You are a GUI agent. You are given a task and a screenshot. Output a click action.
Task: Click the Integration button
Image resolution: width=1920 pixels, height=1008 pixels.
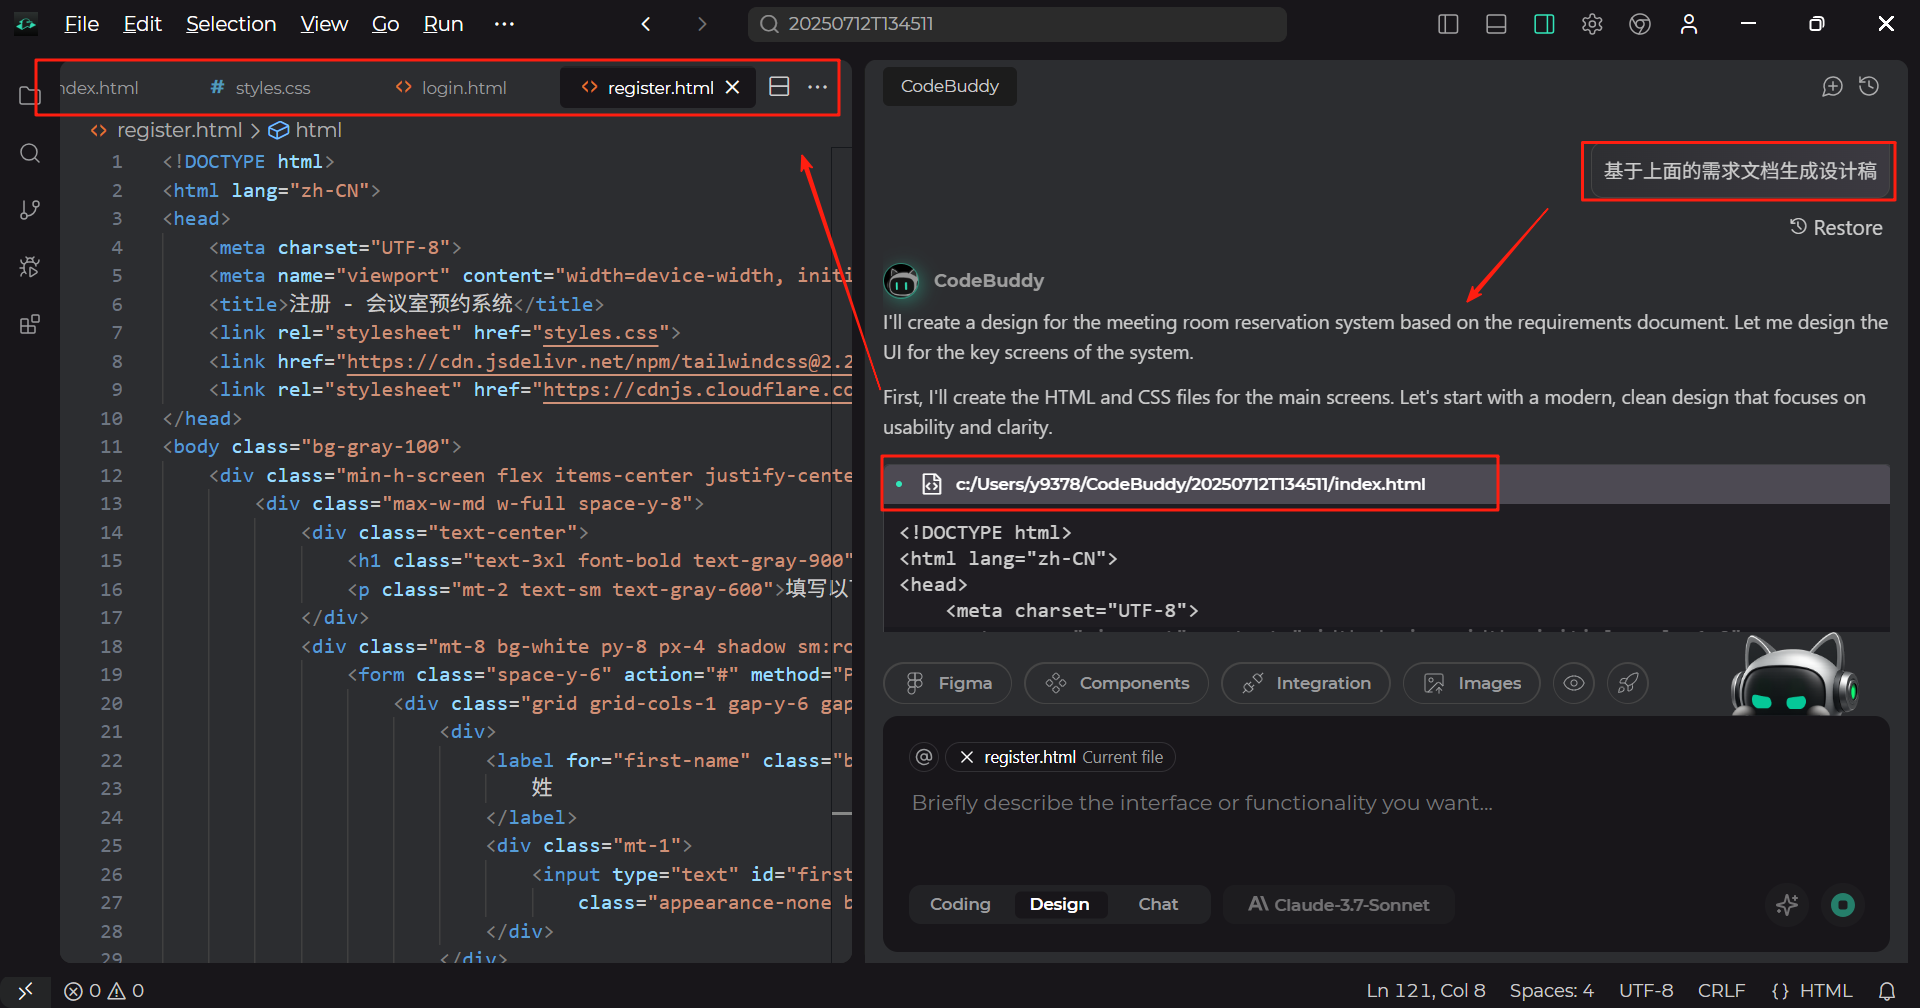click(x=1306, y=683)
